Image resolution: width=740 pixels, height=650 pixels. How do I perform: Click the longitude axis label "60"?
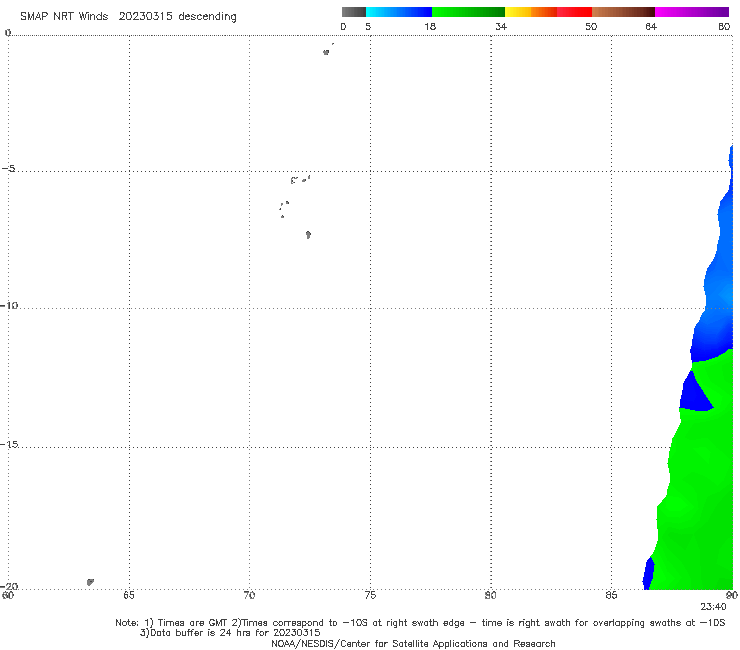point(8,595)
